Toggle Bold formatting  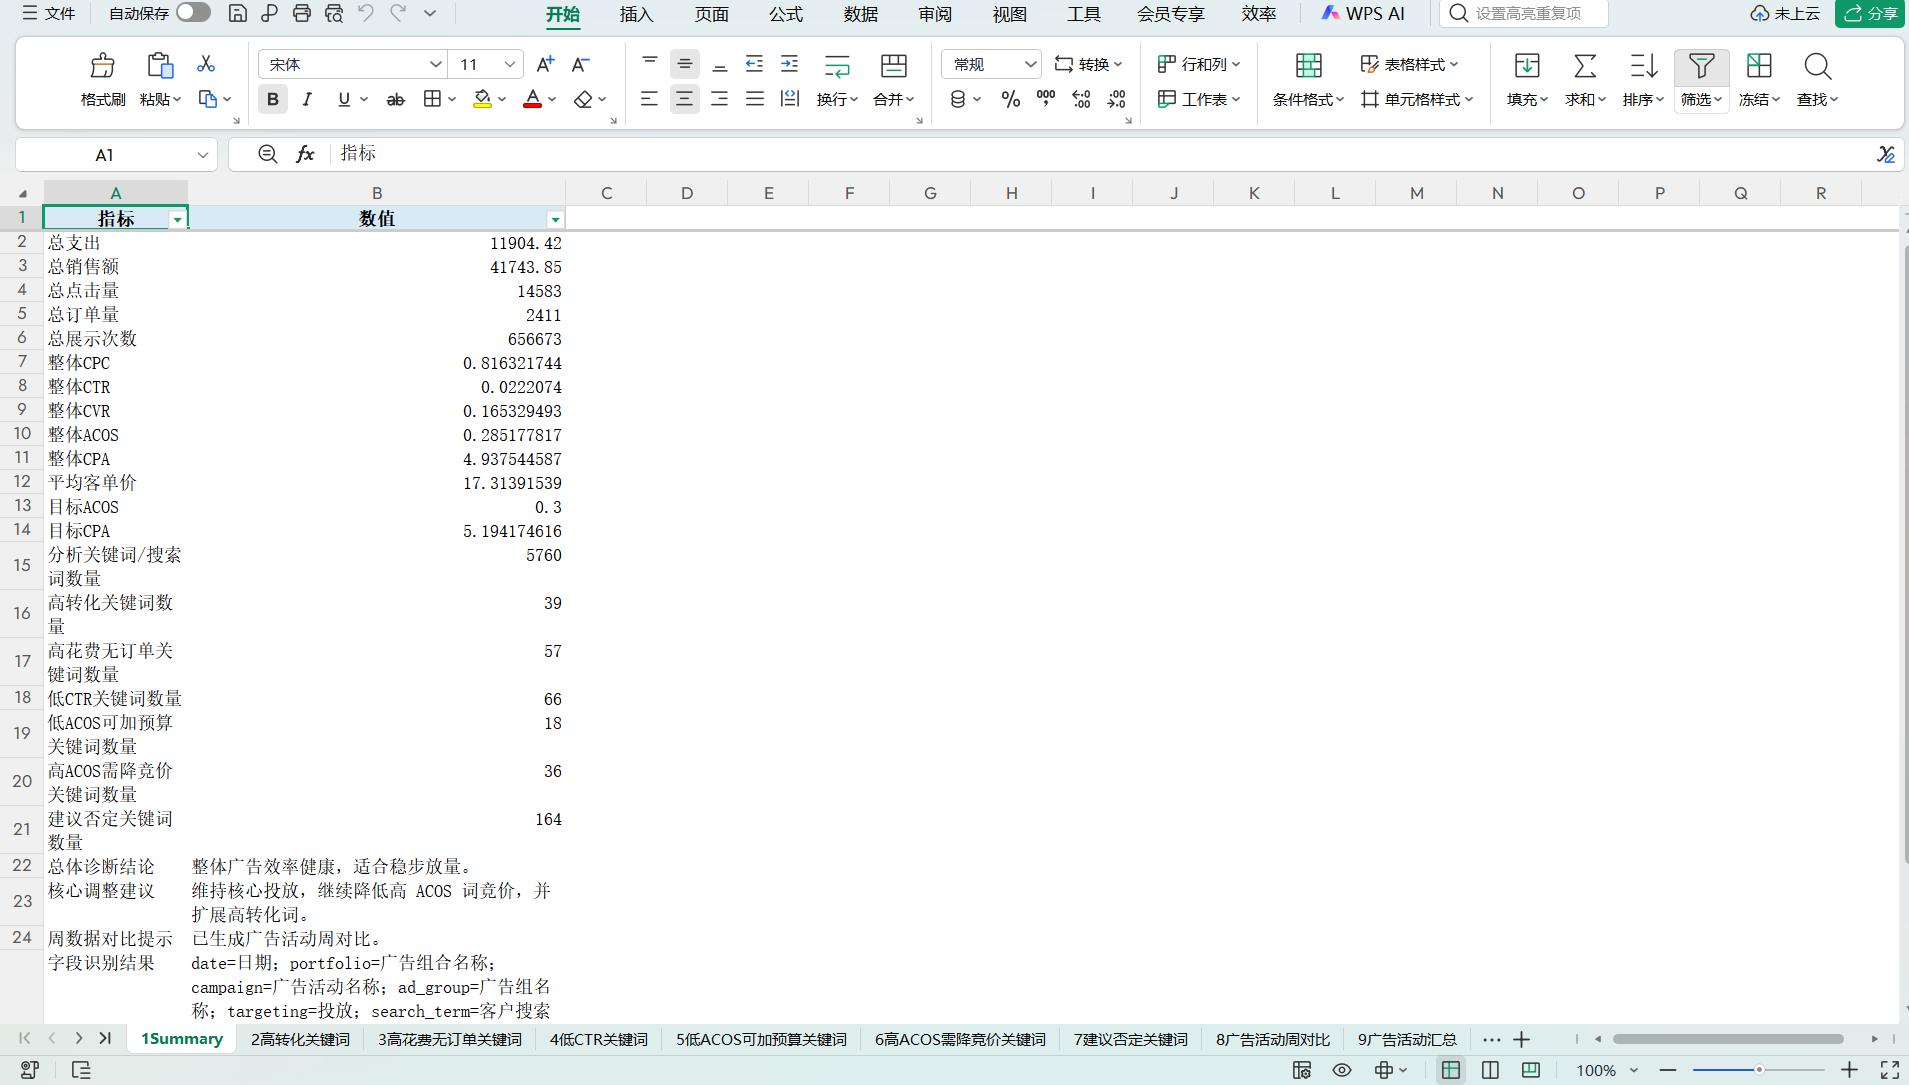(272, 99)
